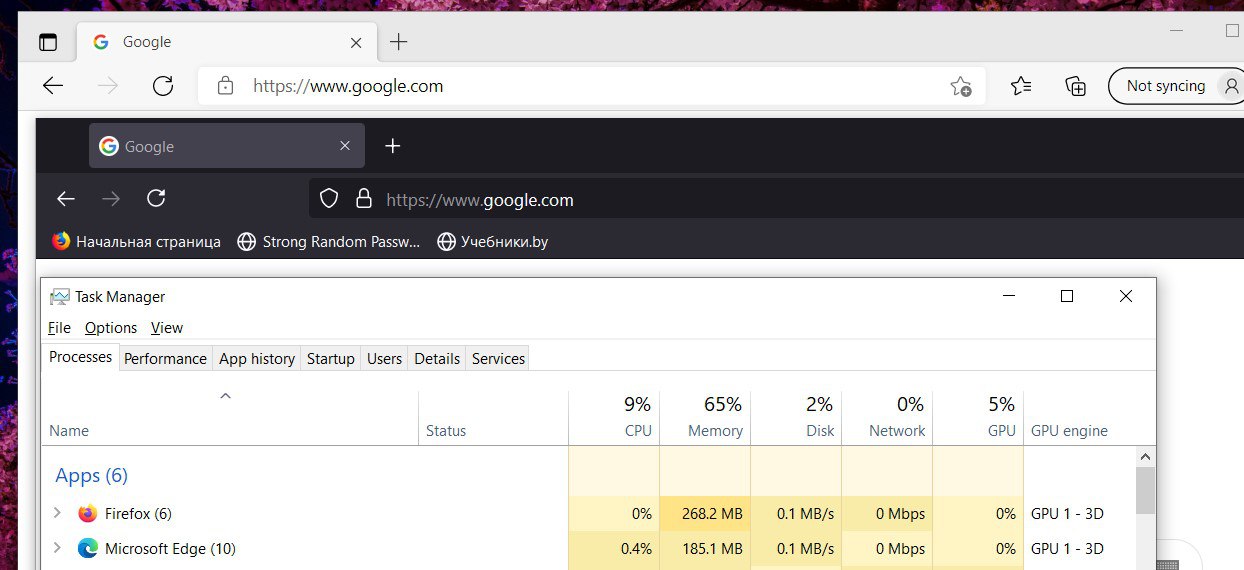Add this page to Edge favorites
Viewport: 1244px width, 570px height.
coord(960,86)
